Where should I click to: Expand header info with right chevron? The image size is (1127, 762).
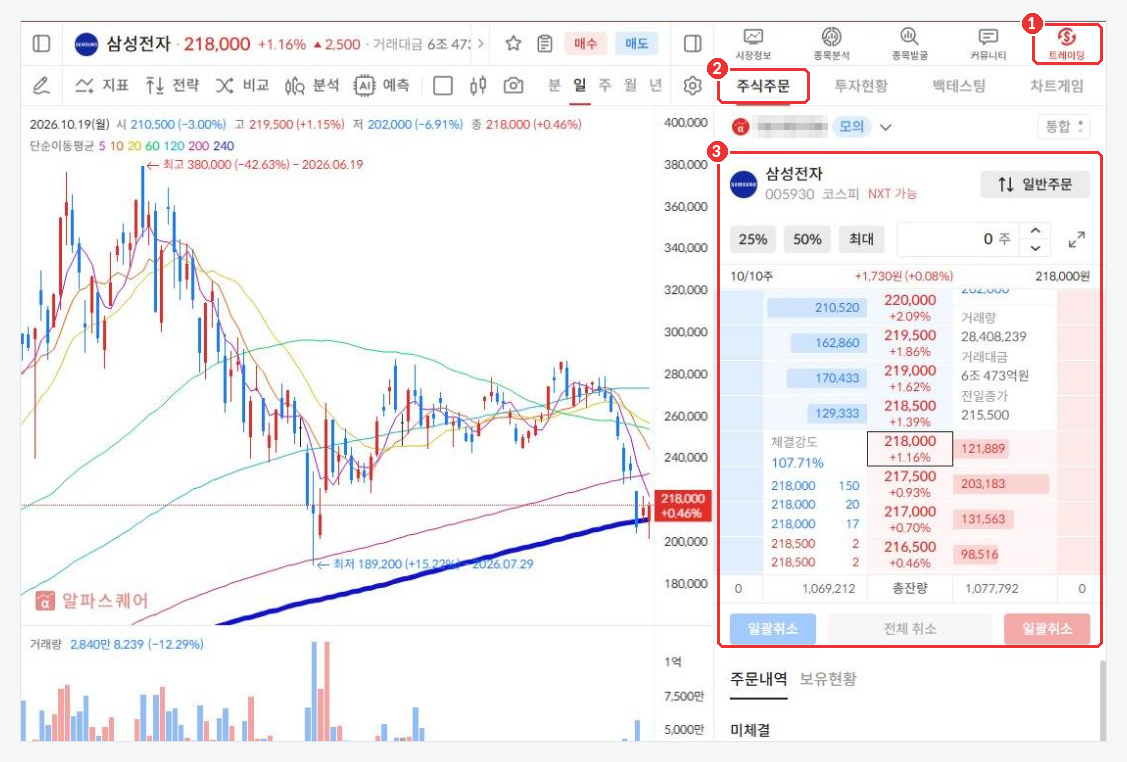pos(481,44)
